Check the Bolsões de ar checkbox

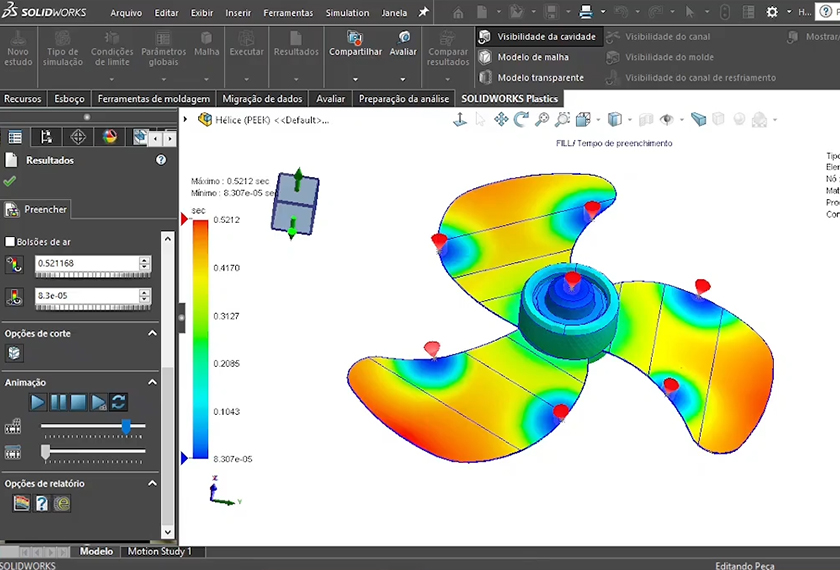10,242
